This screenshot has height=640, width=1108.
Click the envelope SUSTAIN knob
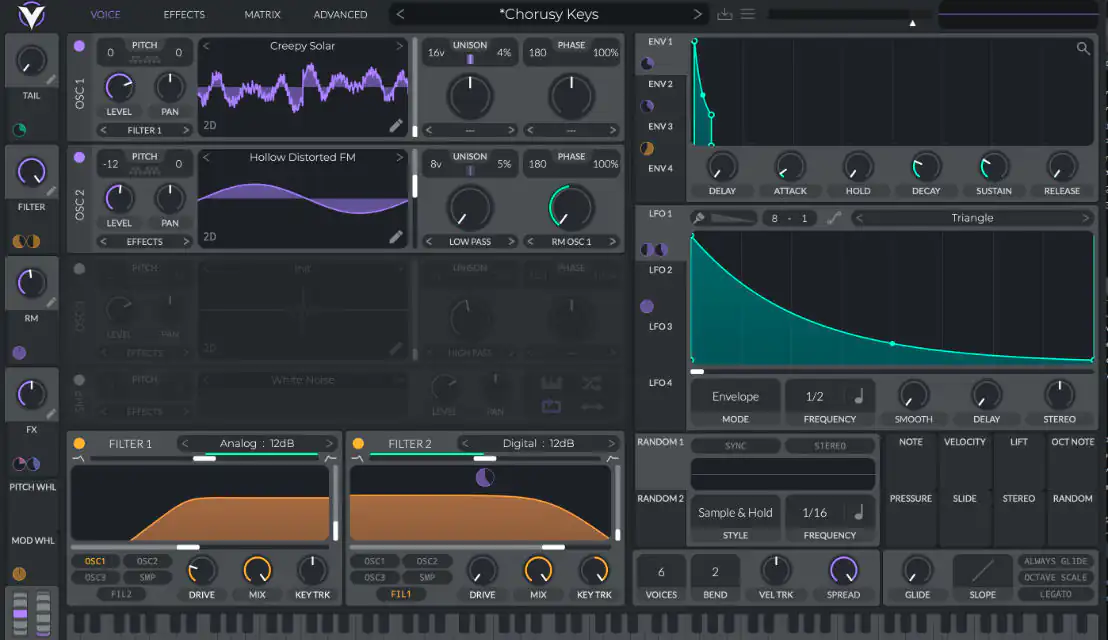point(994,167)
